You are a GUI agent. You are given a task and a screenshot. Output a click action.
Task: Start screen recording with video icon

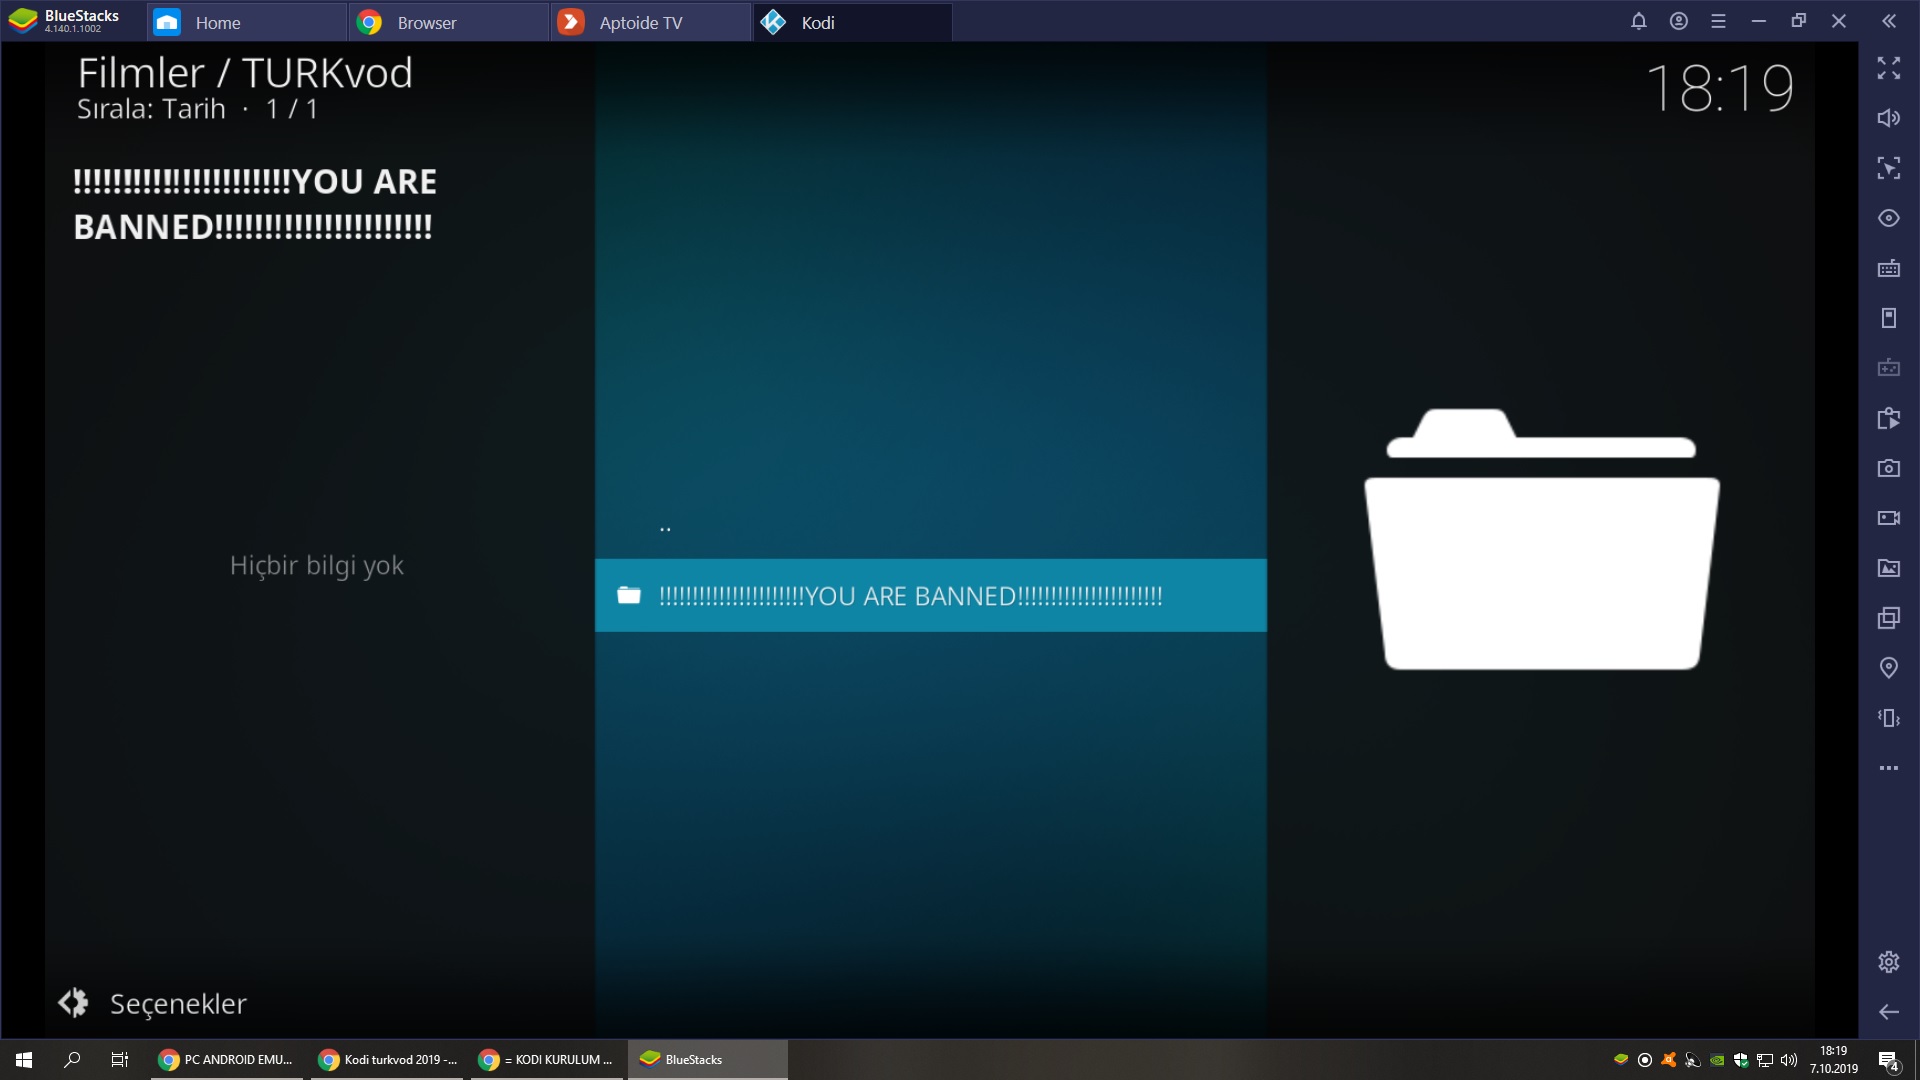point(1889,518)
